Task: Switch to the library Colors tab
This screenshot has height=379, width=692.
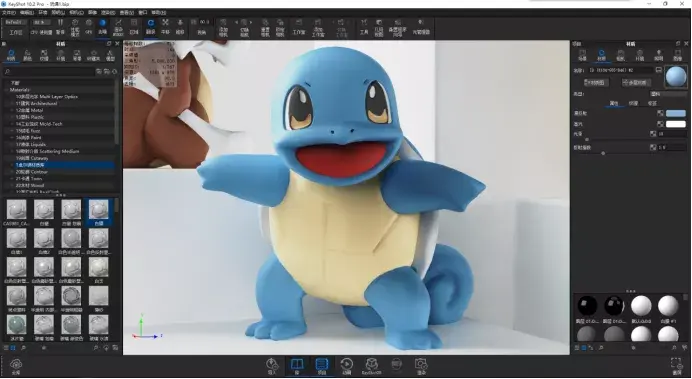Action: (x=27, y=55)
